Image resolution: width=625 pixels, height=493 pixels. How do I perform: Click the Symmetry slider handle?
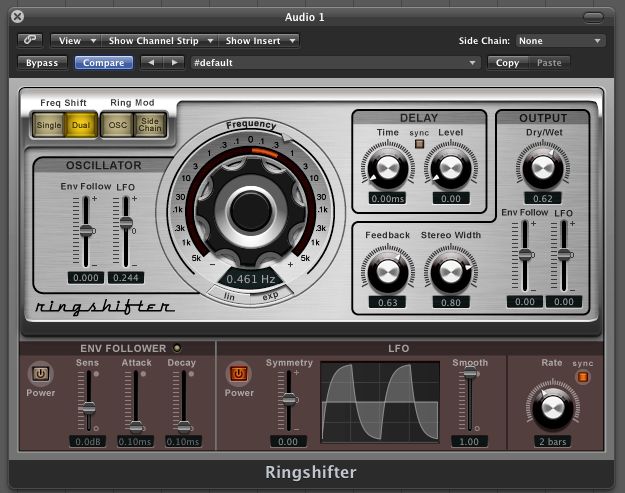tap(289, 399)
